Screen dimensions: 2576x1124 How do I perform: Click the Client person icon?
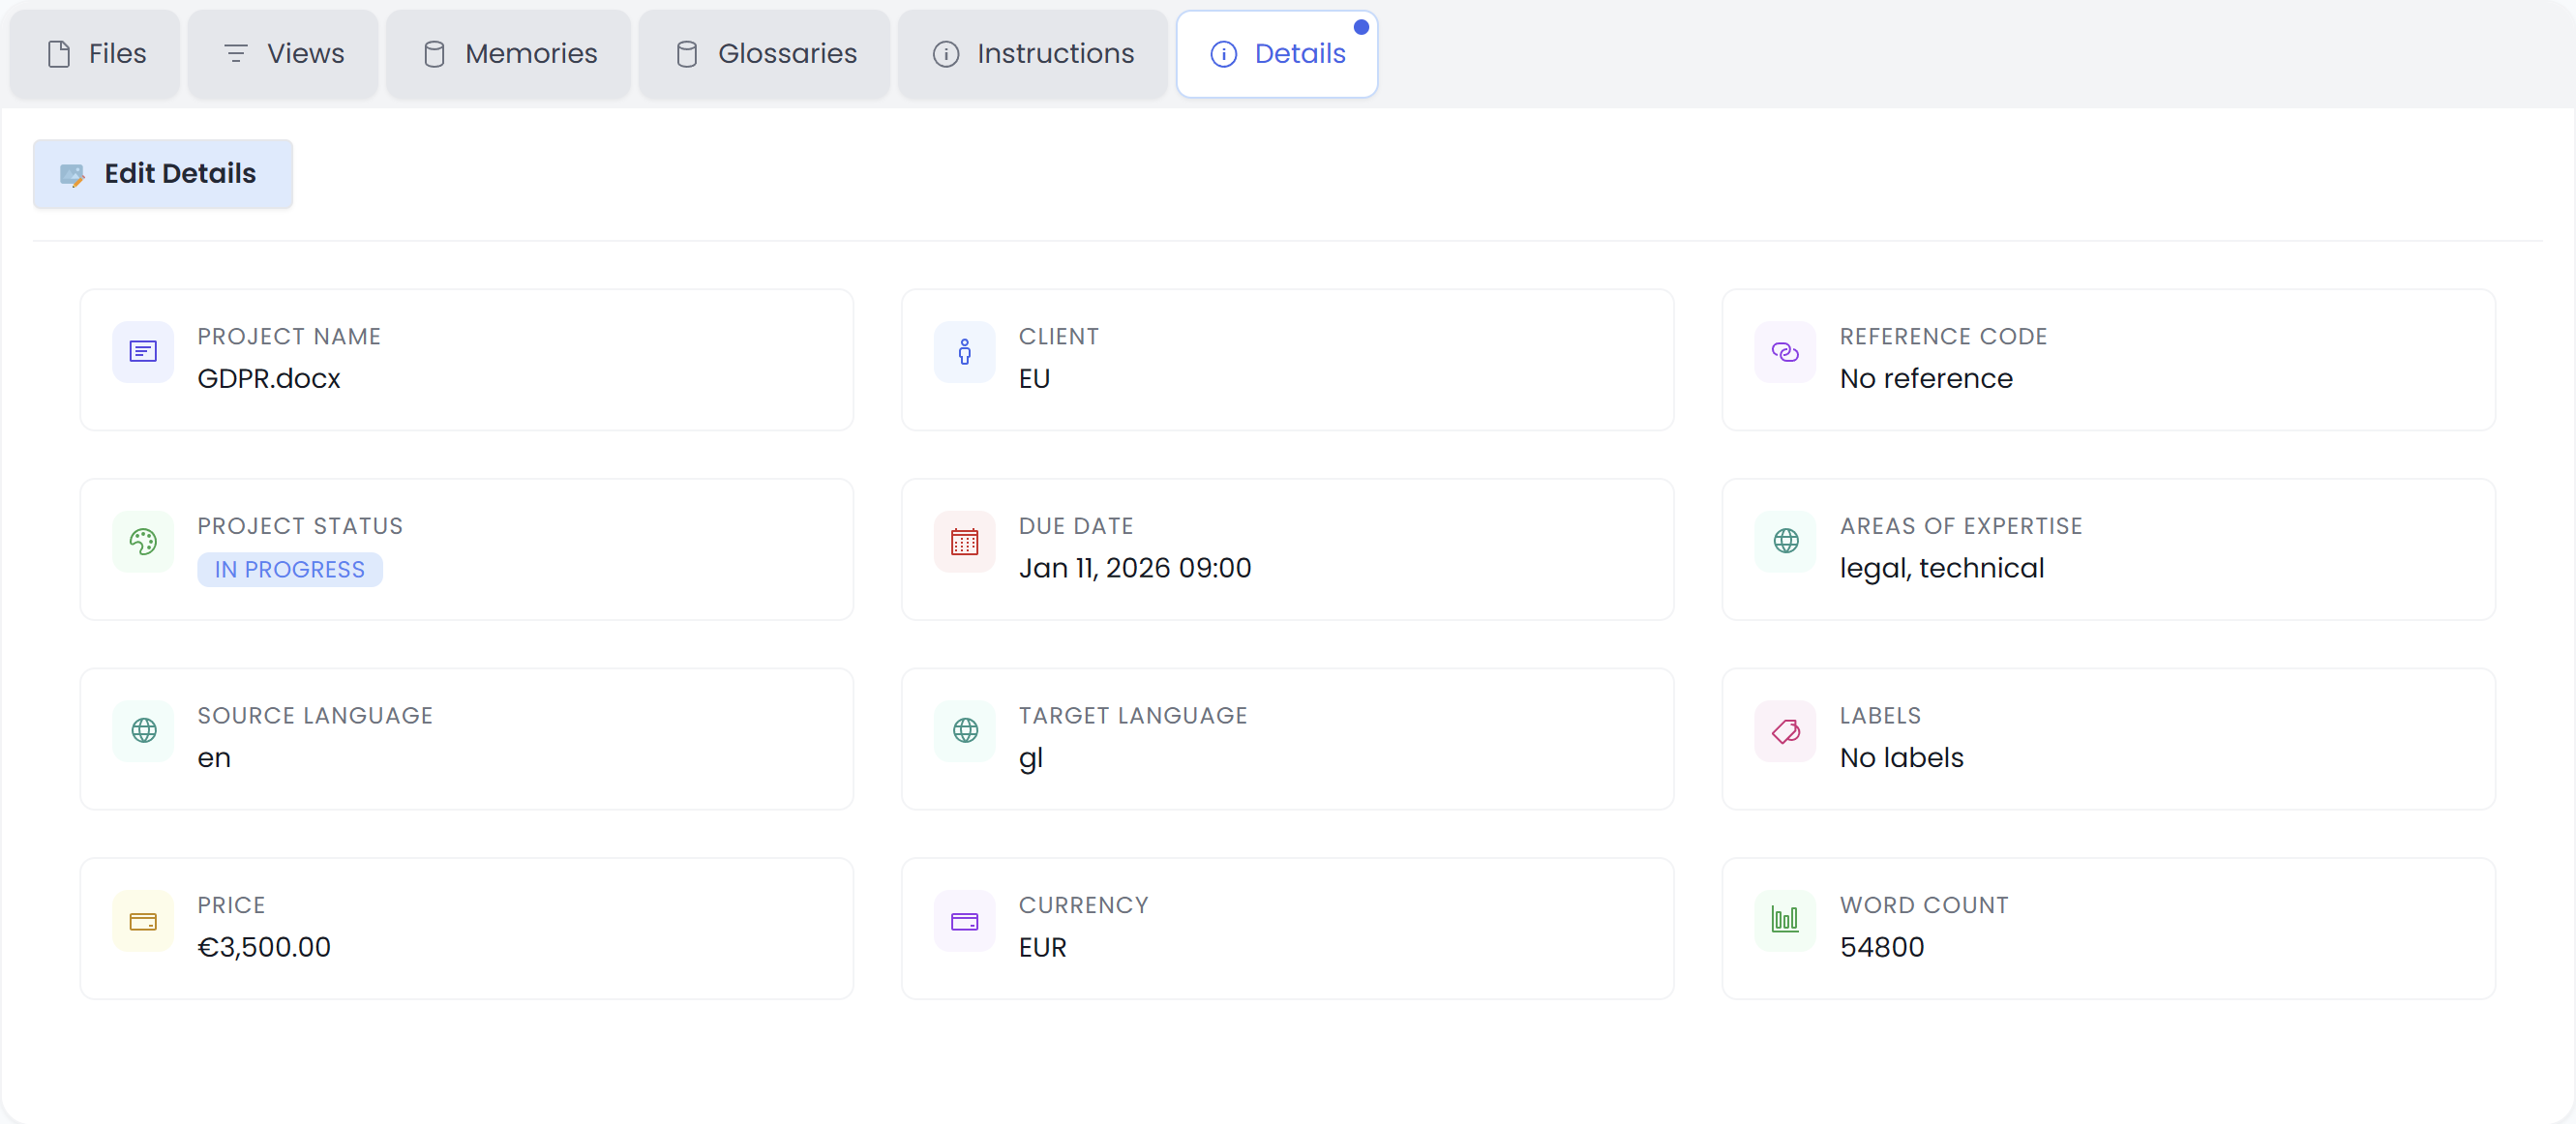coord(964,352)
